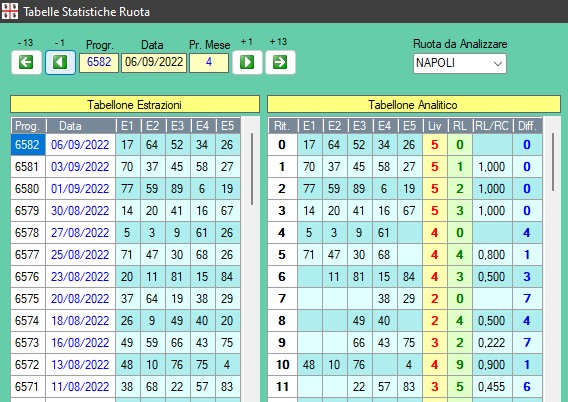Click date 01/09/2022
The height and width of the screenshot is (402, 568).
click(x=80, y=189)
